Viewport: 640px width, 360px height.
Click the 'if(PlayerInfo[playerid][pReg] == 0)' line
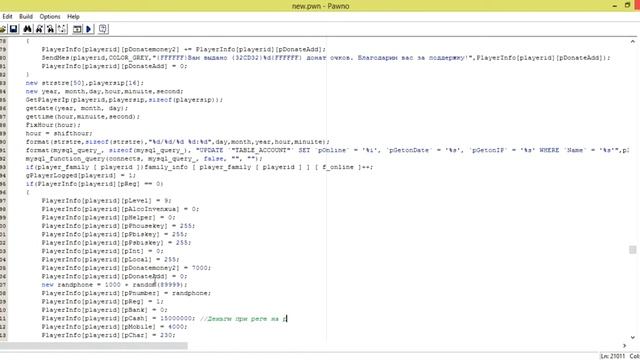pyautogui.click(x=94, y=184)
